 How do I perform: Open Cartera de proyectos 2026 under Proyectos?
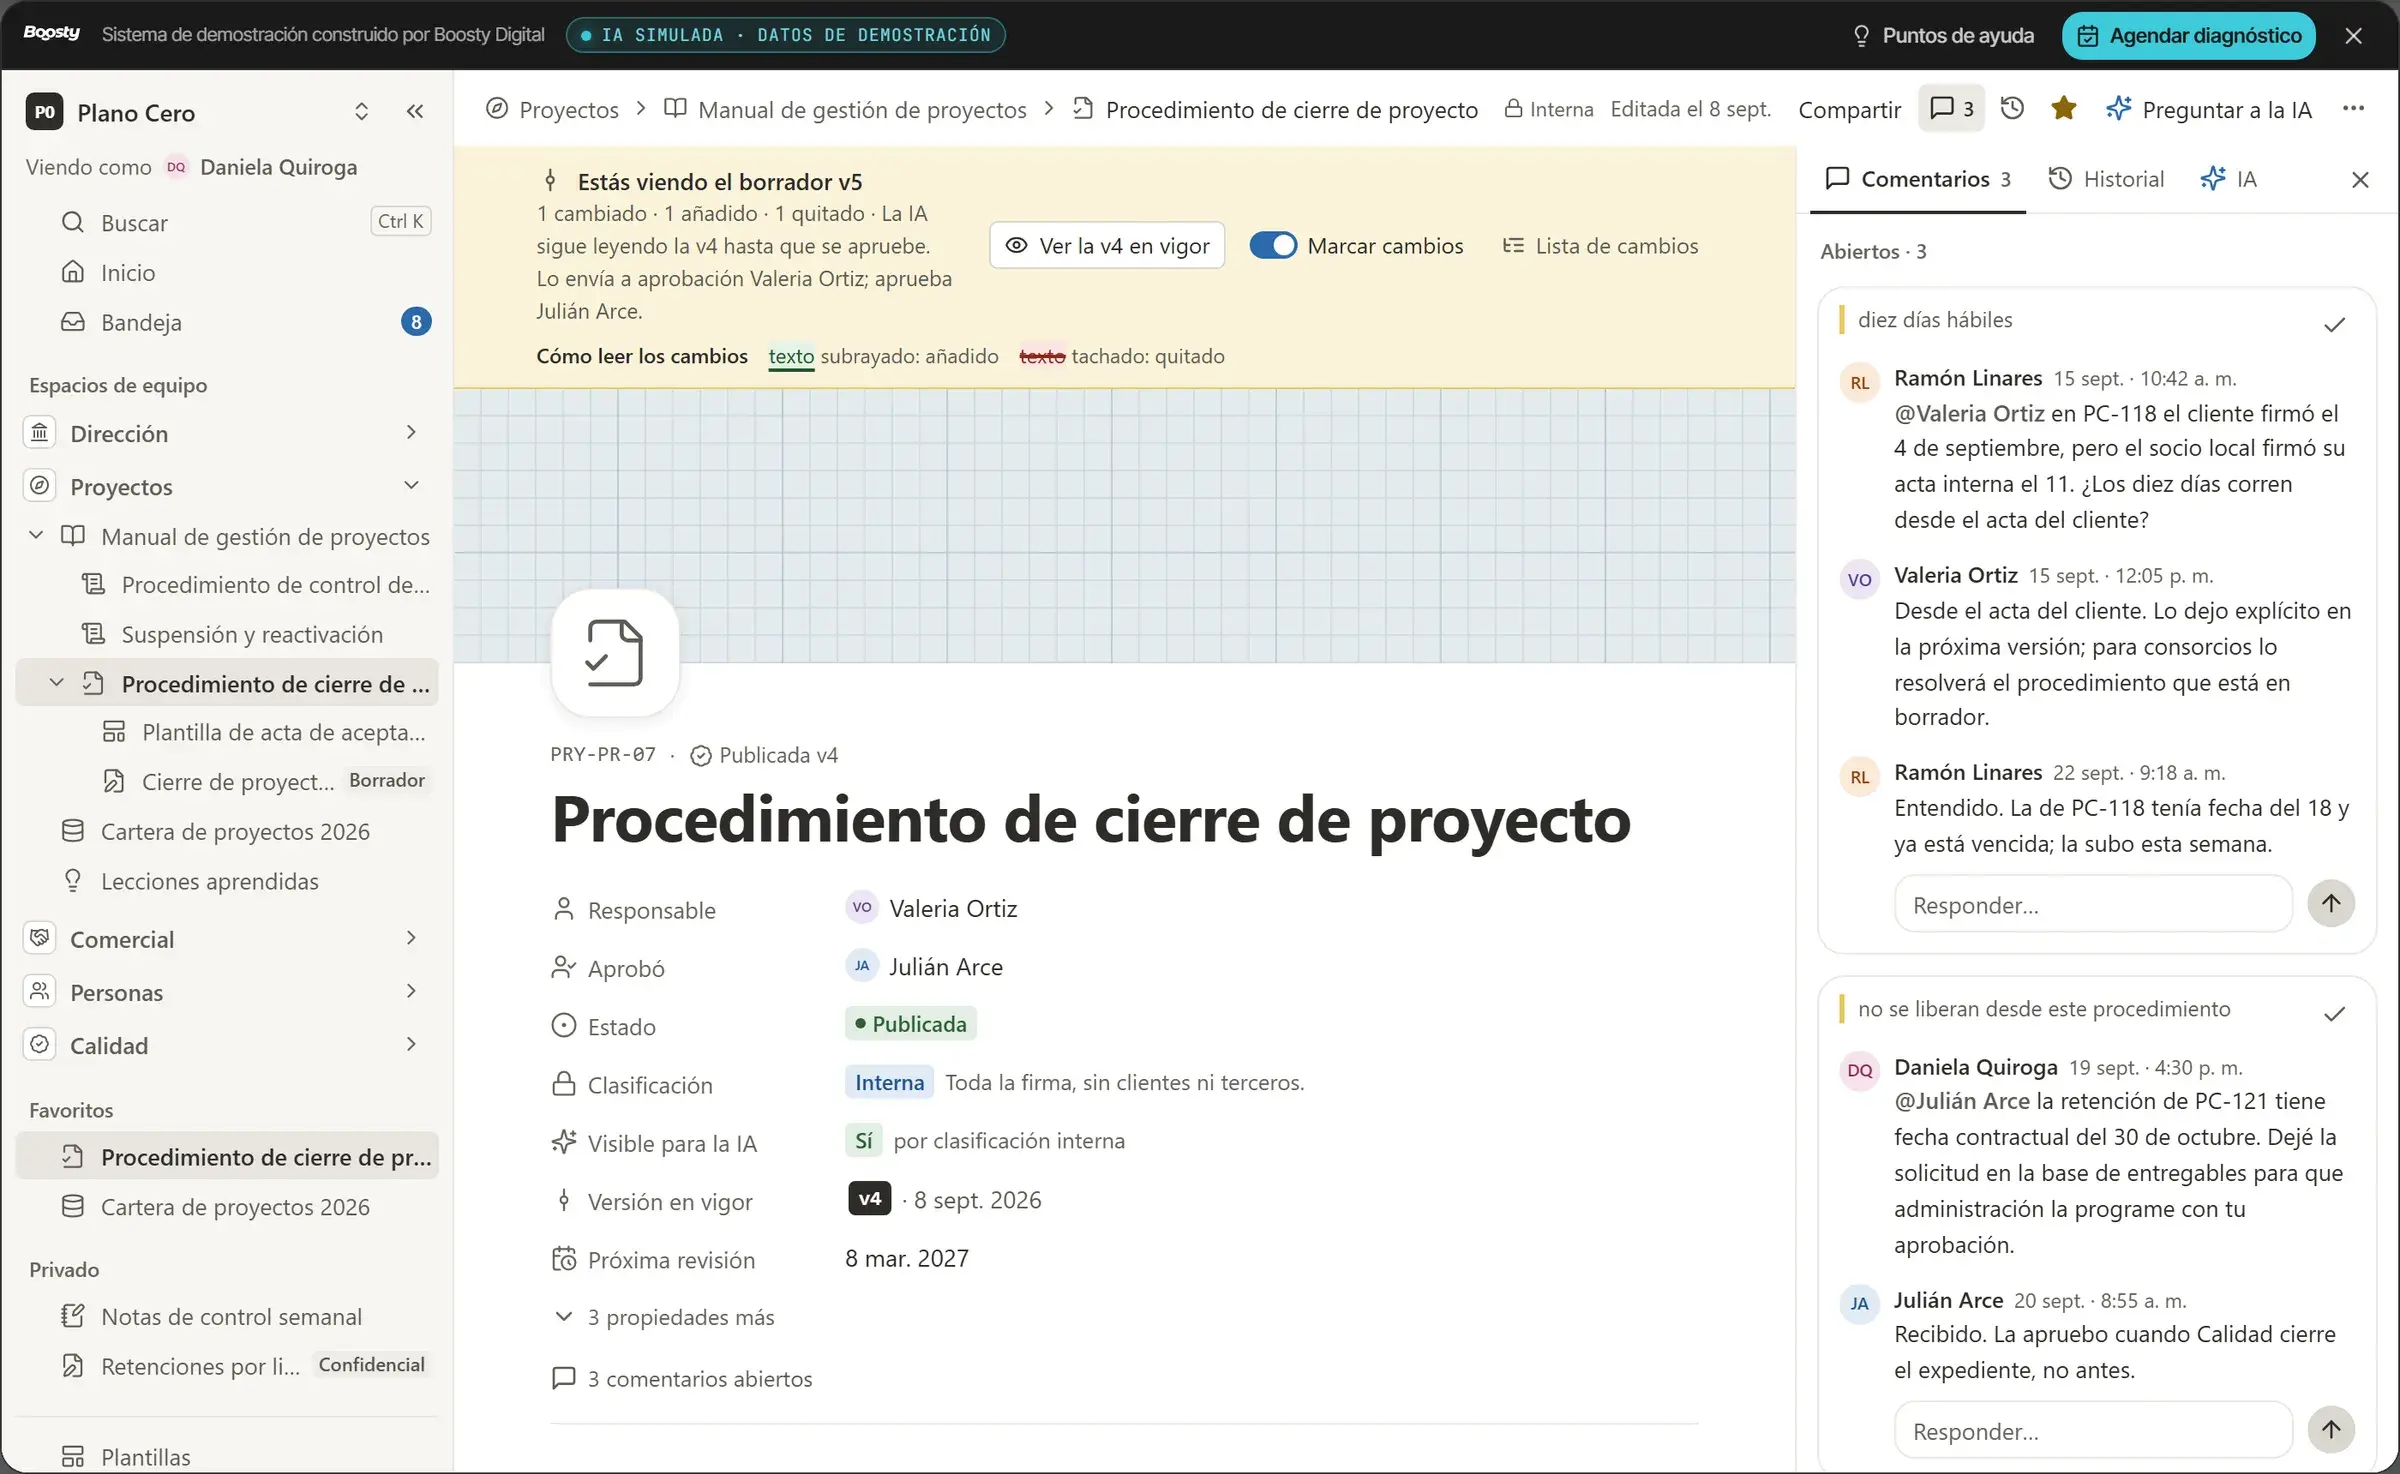[227, 831]
